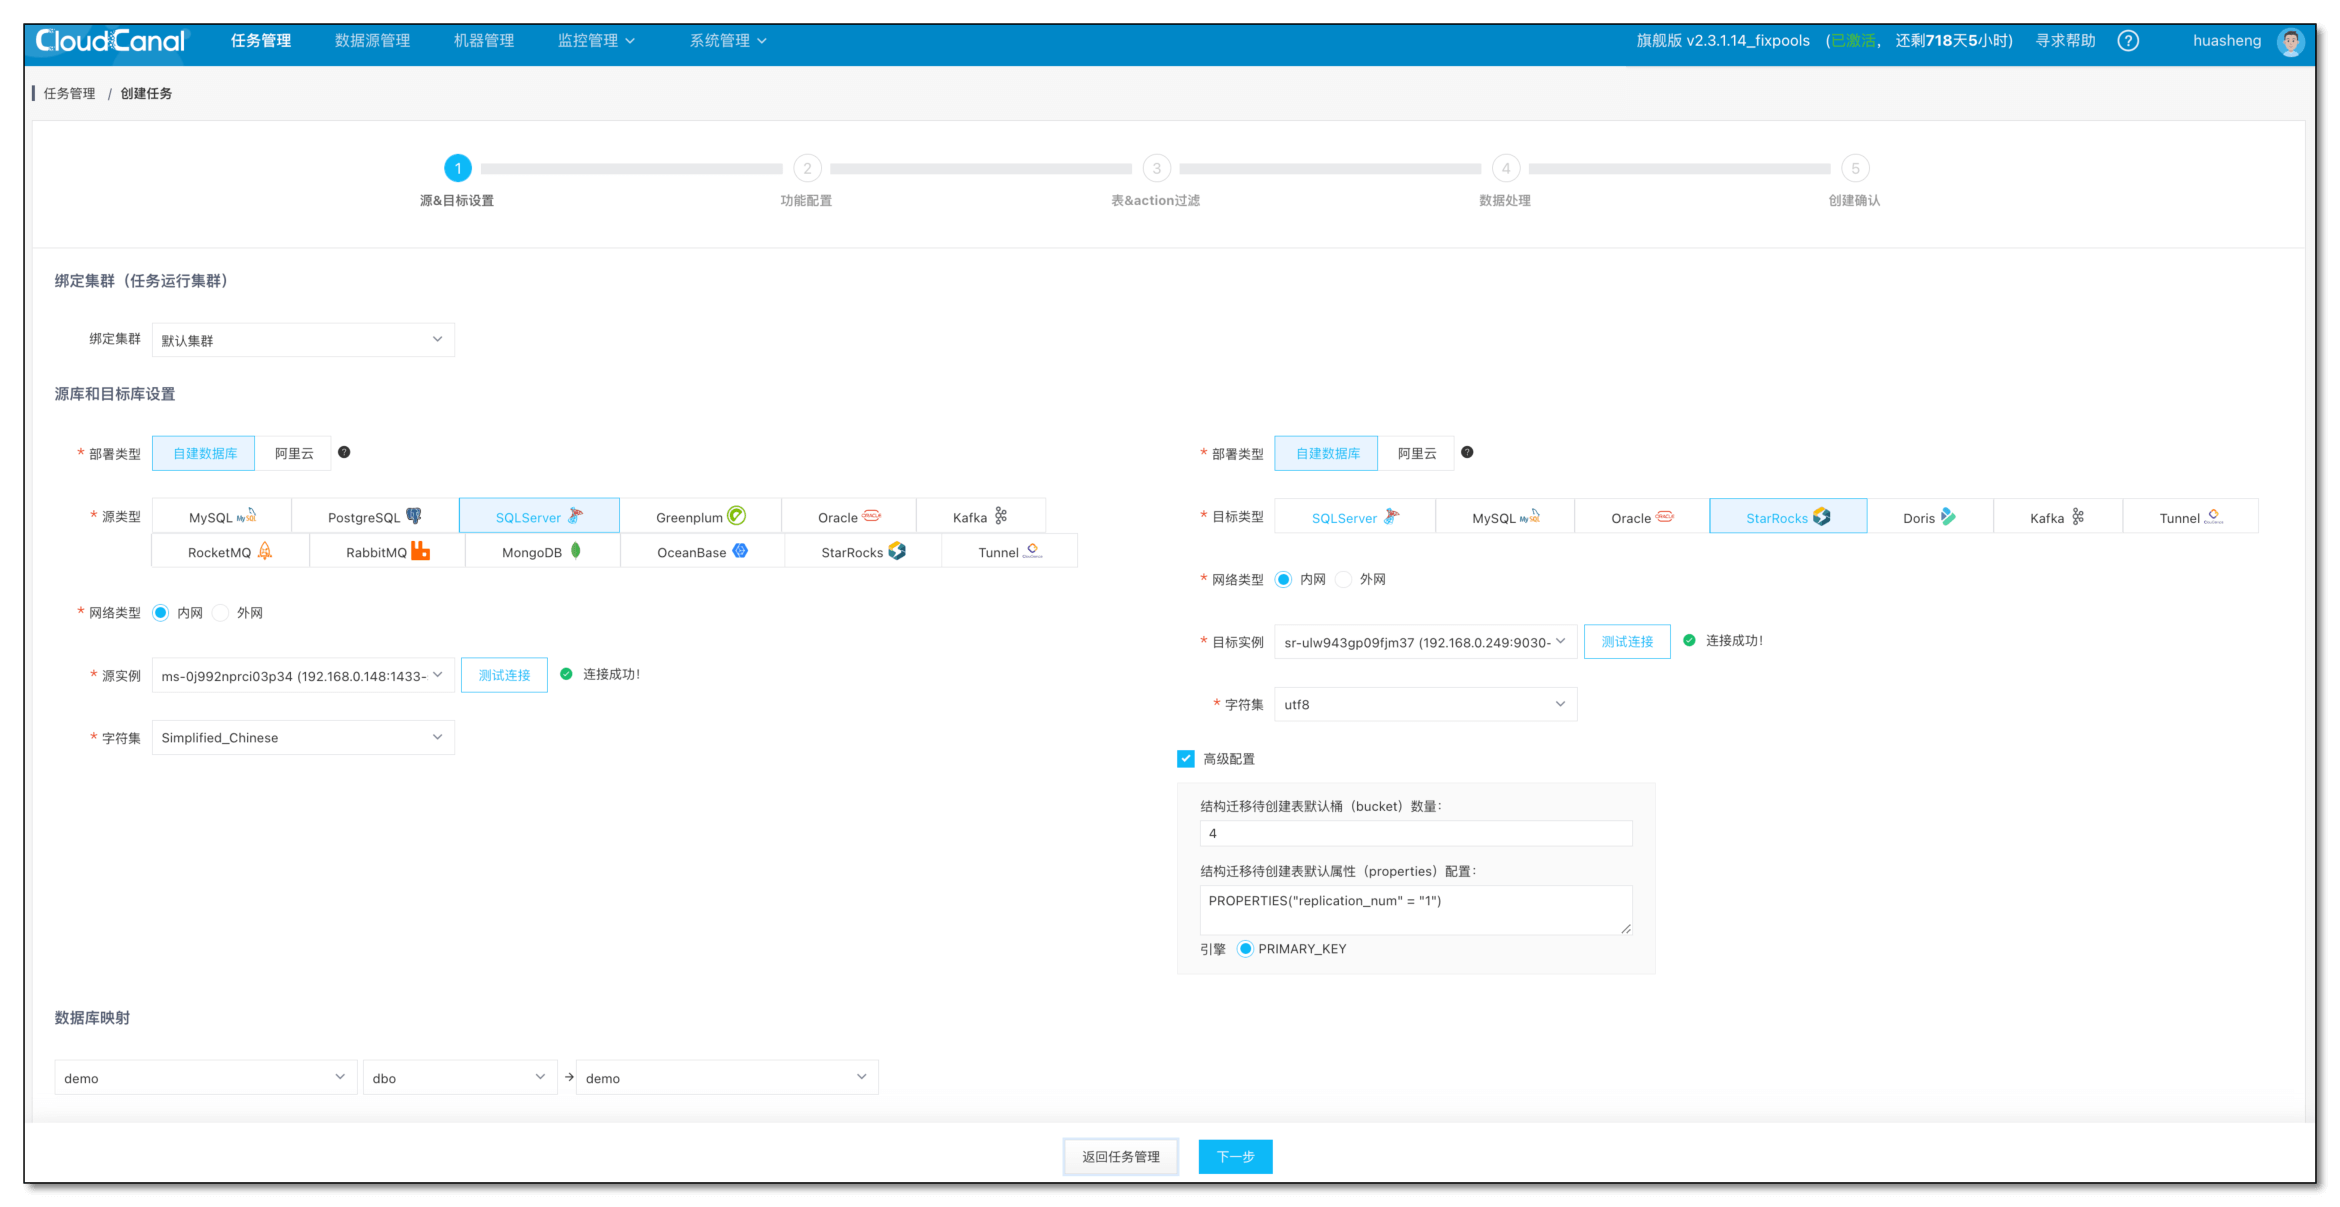Screen dimensions: 2340x1207
Task: Choose source deployment 阿里云
Action: coord(294,453)
